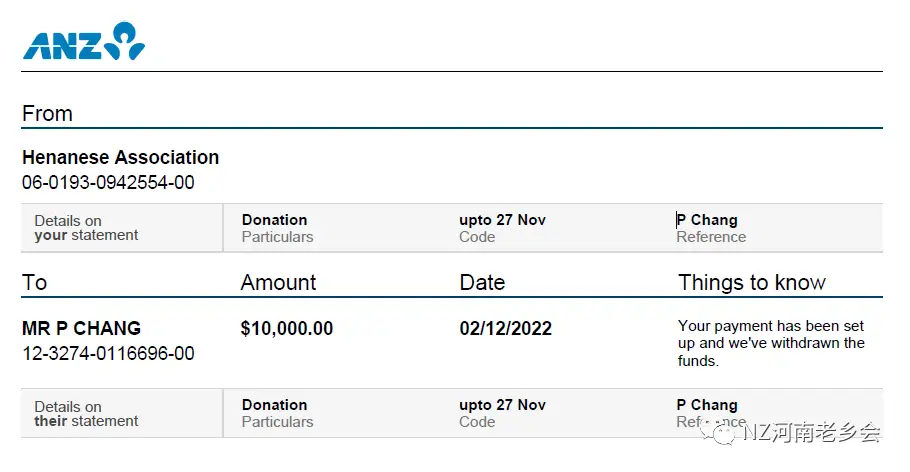Click the Amount column heading
910x472 pixels.
point(278,282)
